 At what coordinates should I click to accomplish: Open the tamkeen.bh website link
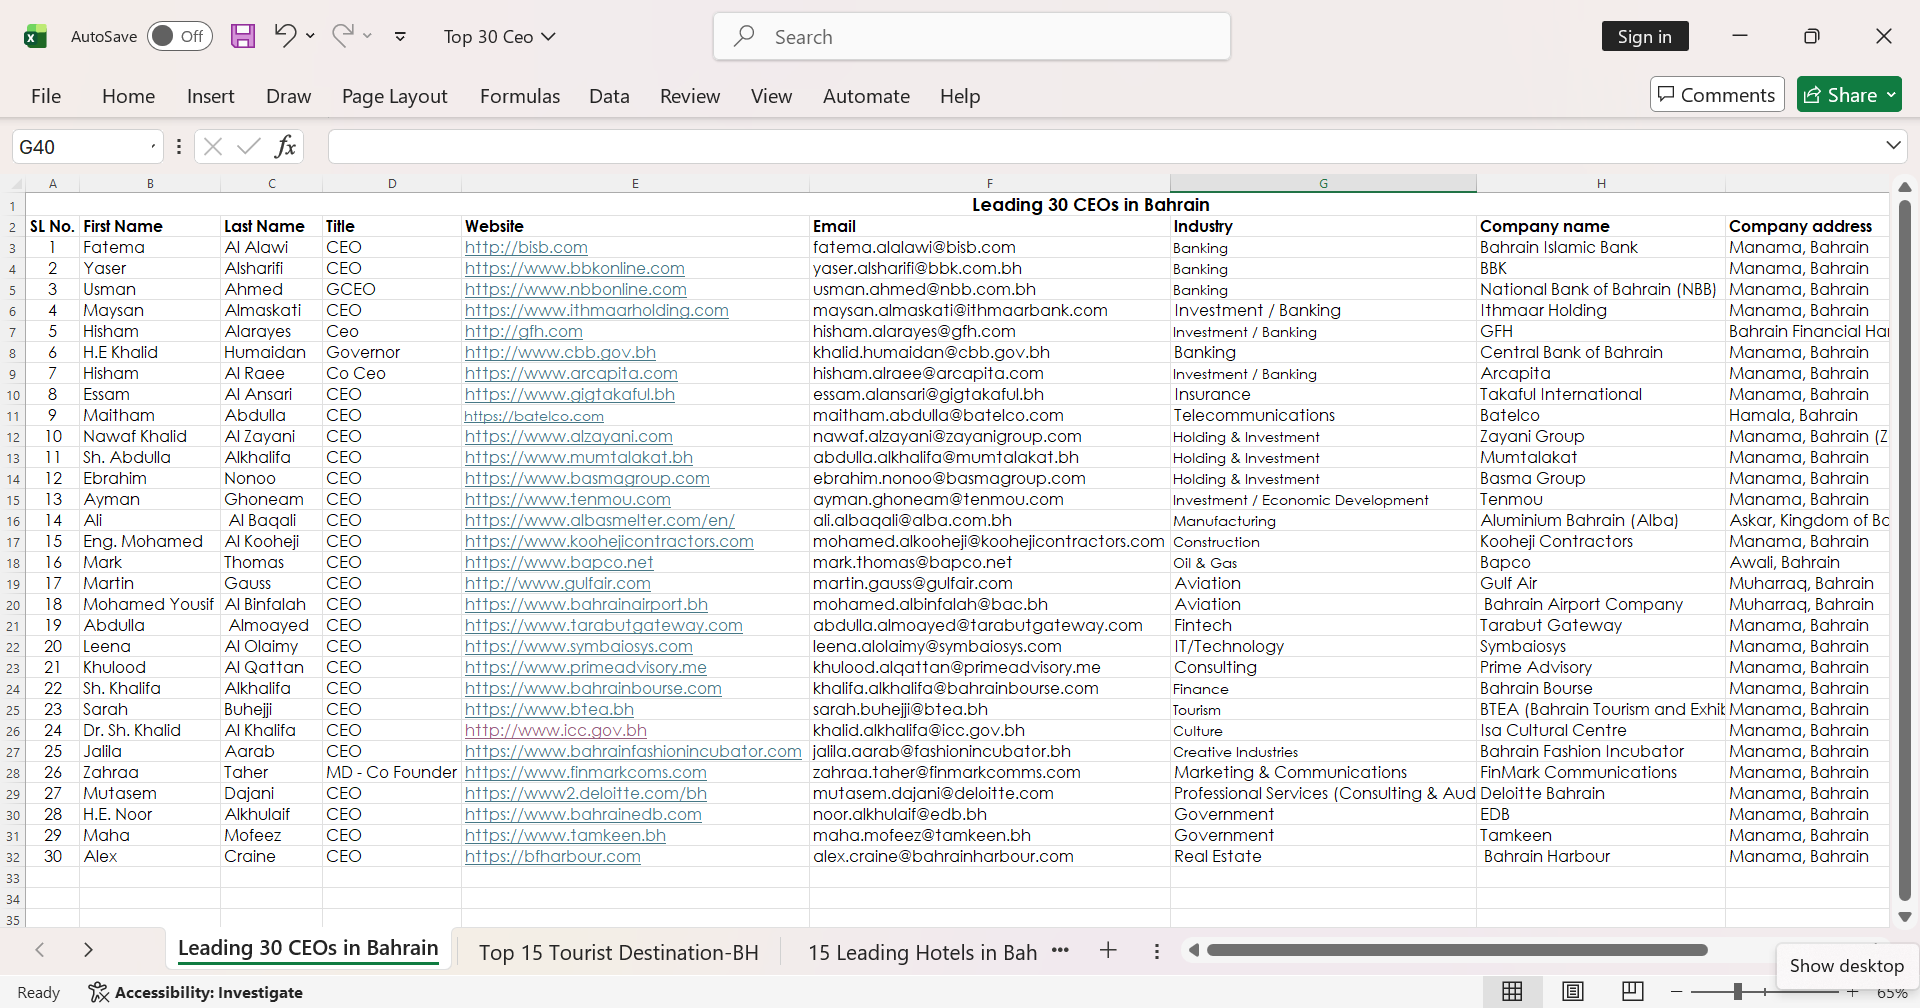pos(565,835)
